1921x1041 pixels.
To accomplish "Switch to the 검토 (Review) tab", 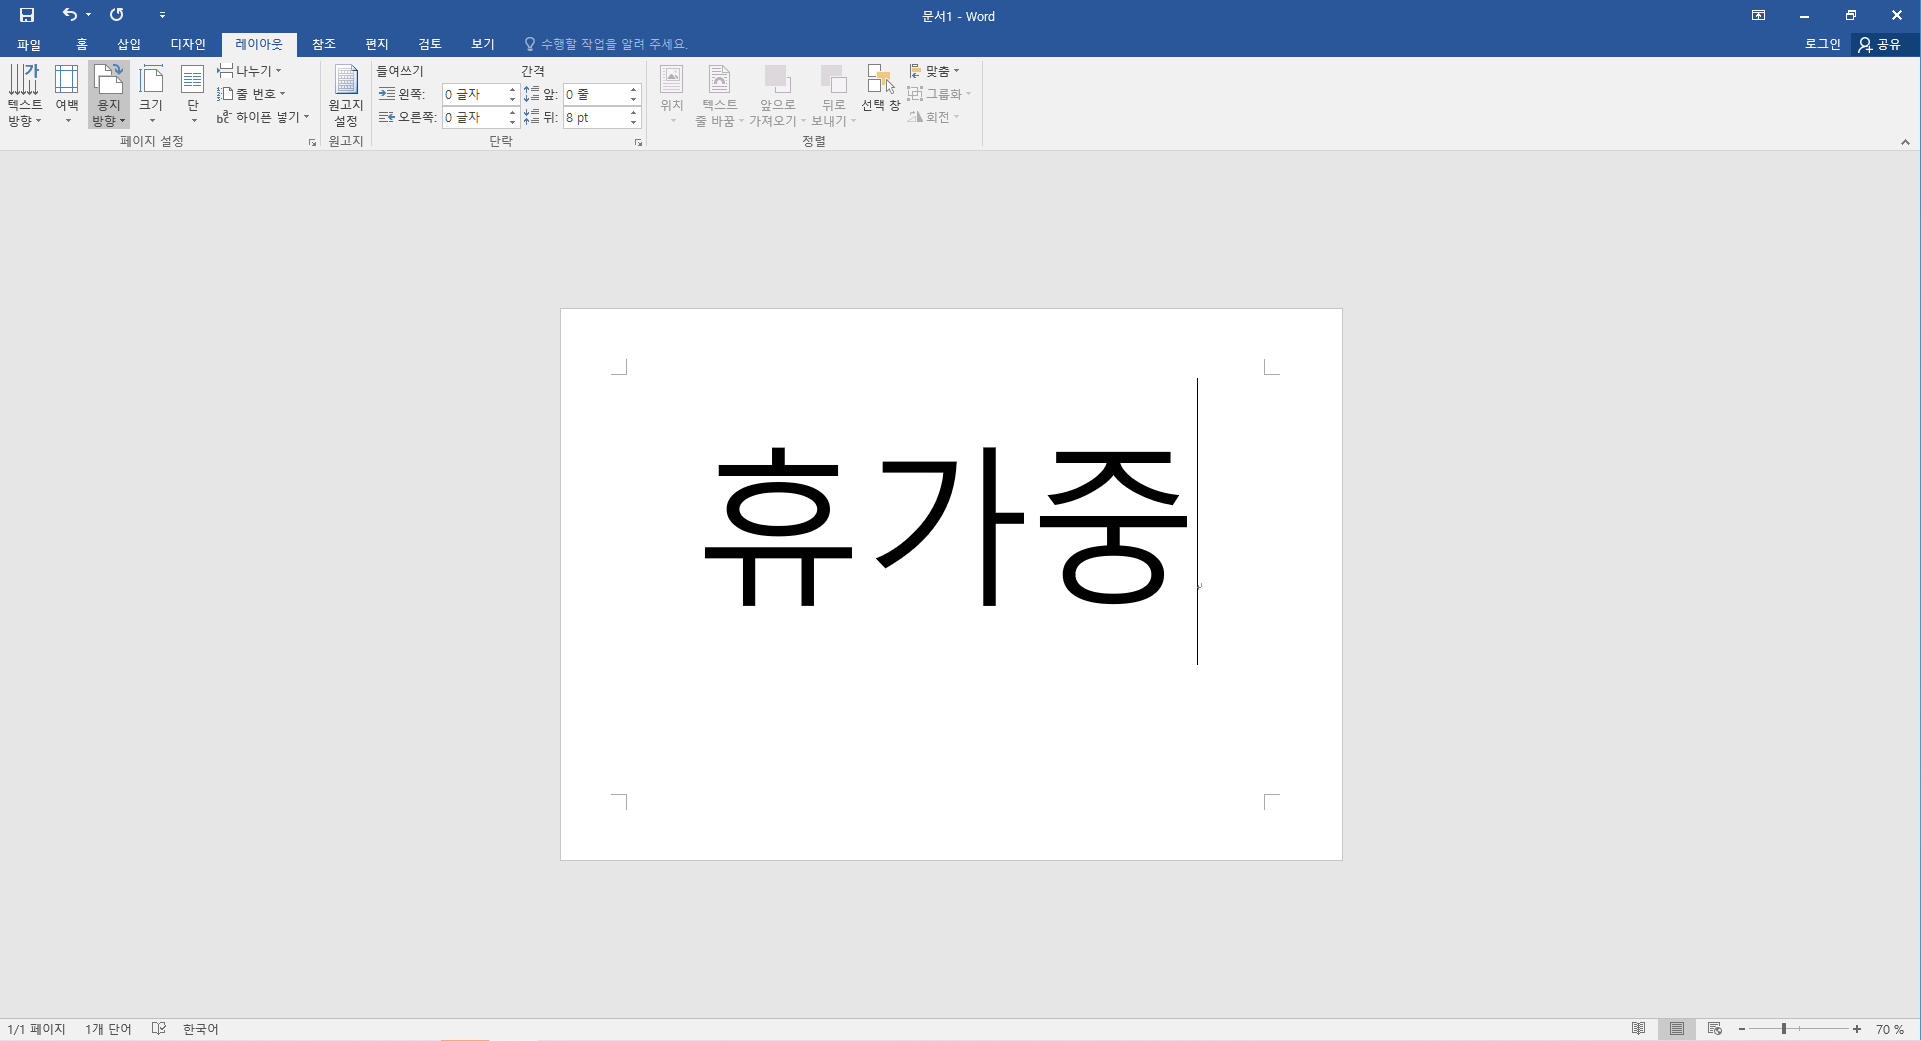I will point(430,44).
